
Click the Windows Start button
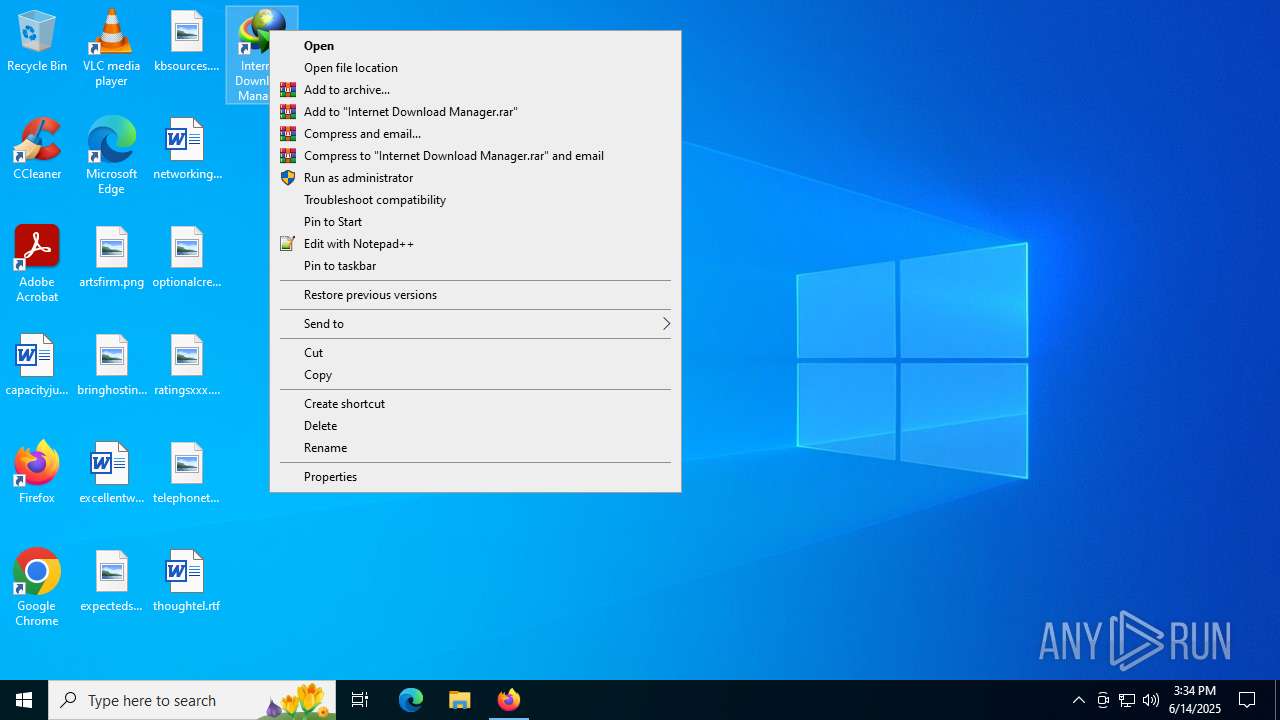click(x=24, y=700)
